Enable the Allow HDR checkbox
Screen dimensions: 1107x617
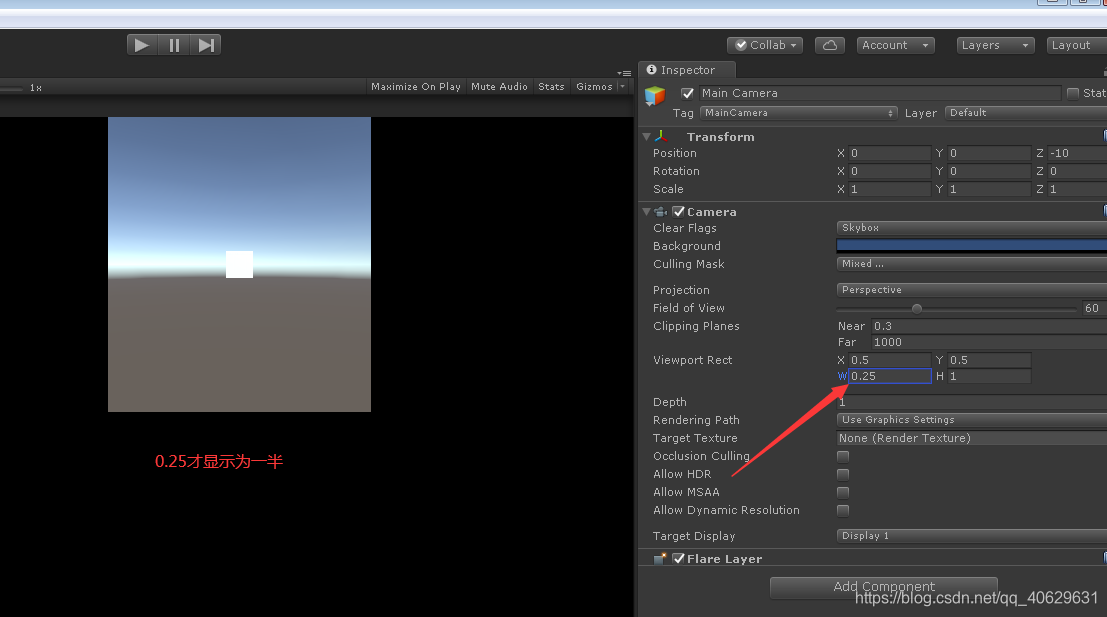tap(843, 474)
